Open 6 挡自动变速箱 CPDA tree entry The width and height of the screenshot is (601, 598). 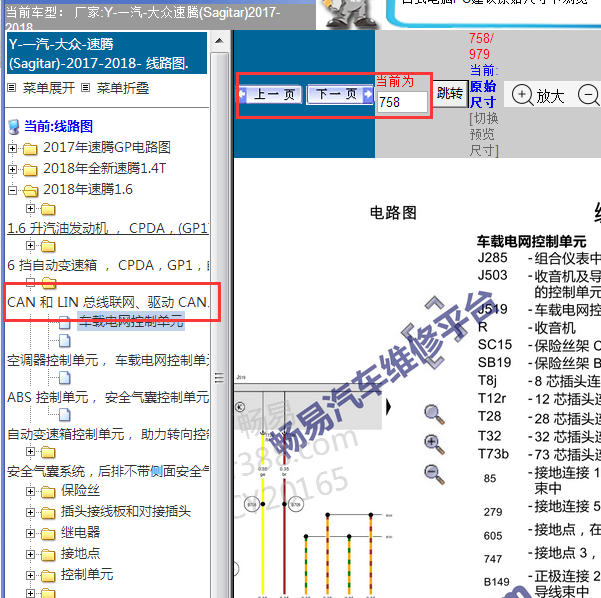(x=108, y=265)
